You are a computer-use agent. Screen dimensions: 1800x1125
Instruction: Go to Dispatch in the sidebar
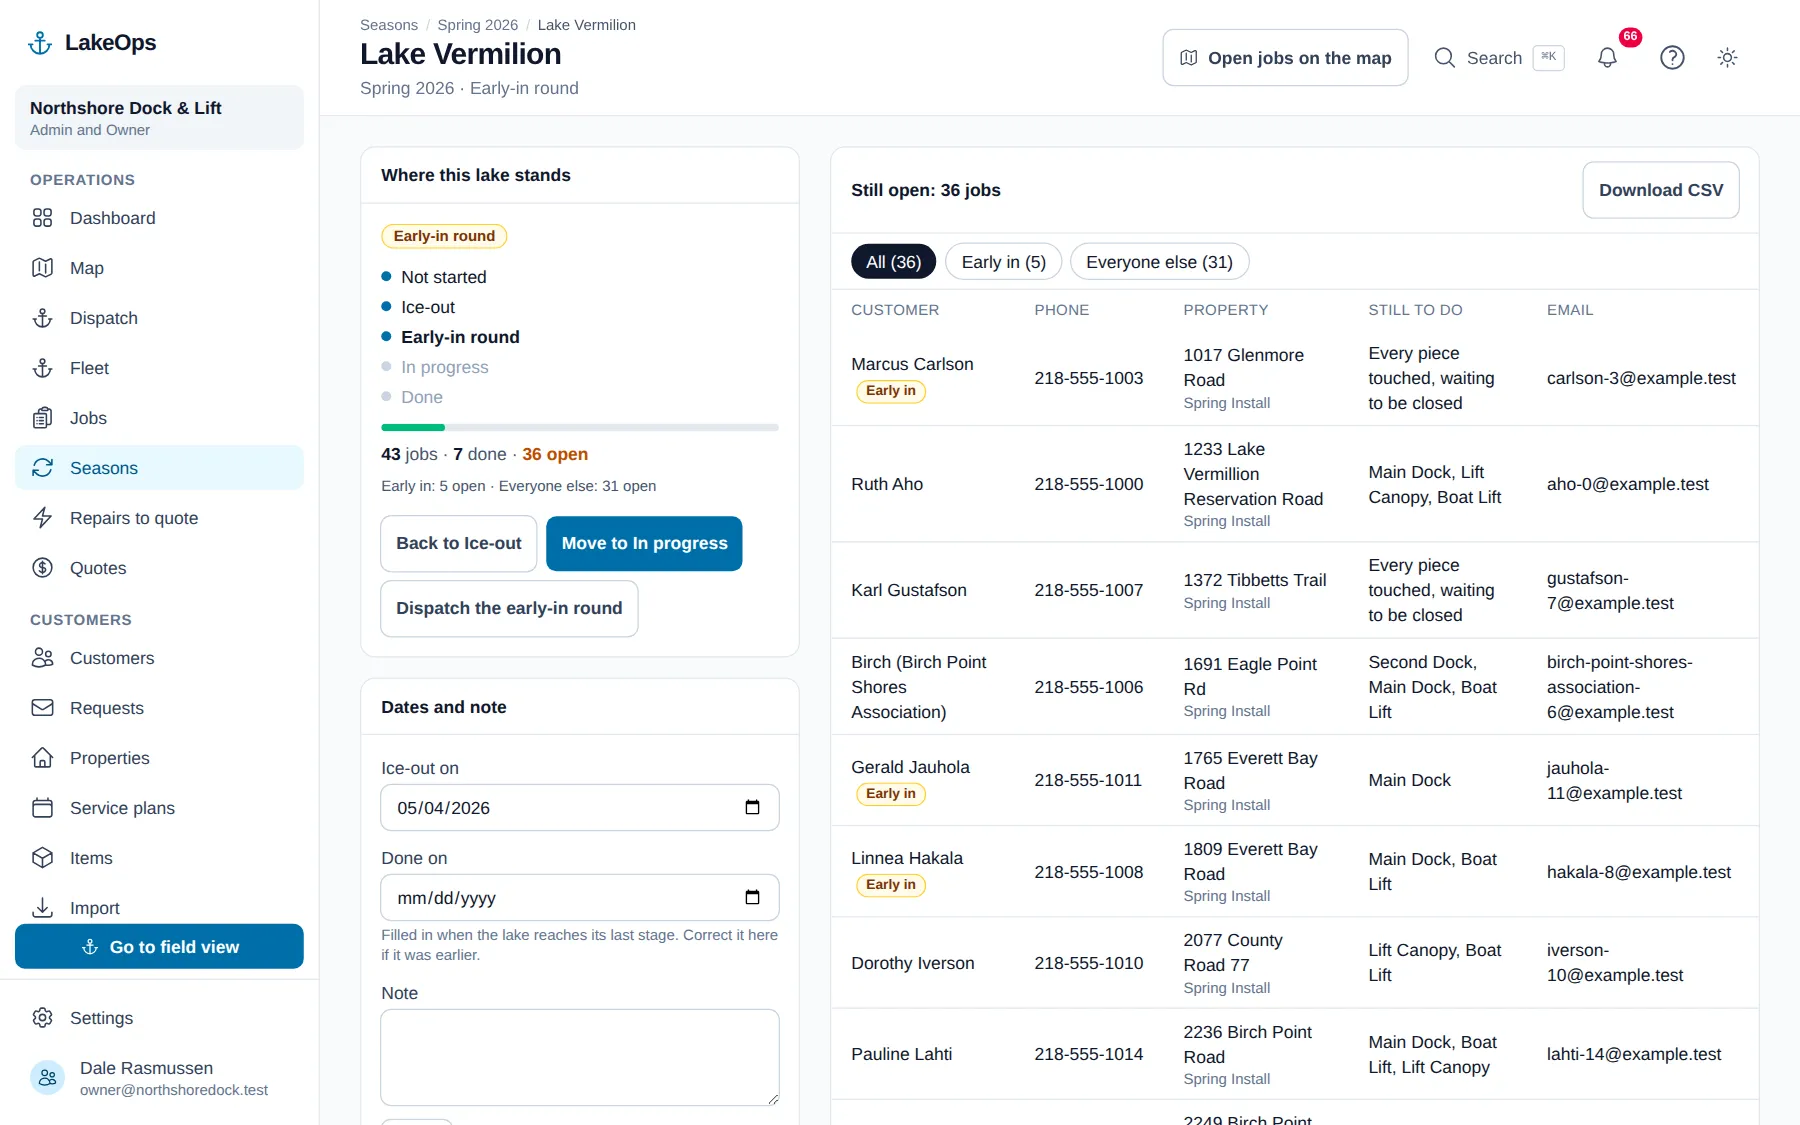(159, 318)
